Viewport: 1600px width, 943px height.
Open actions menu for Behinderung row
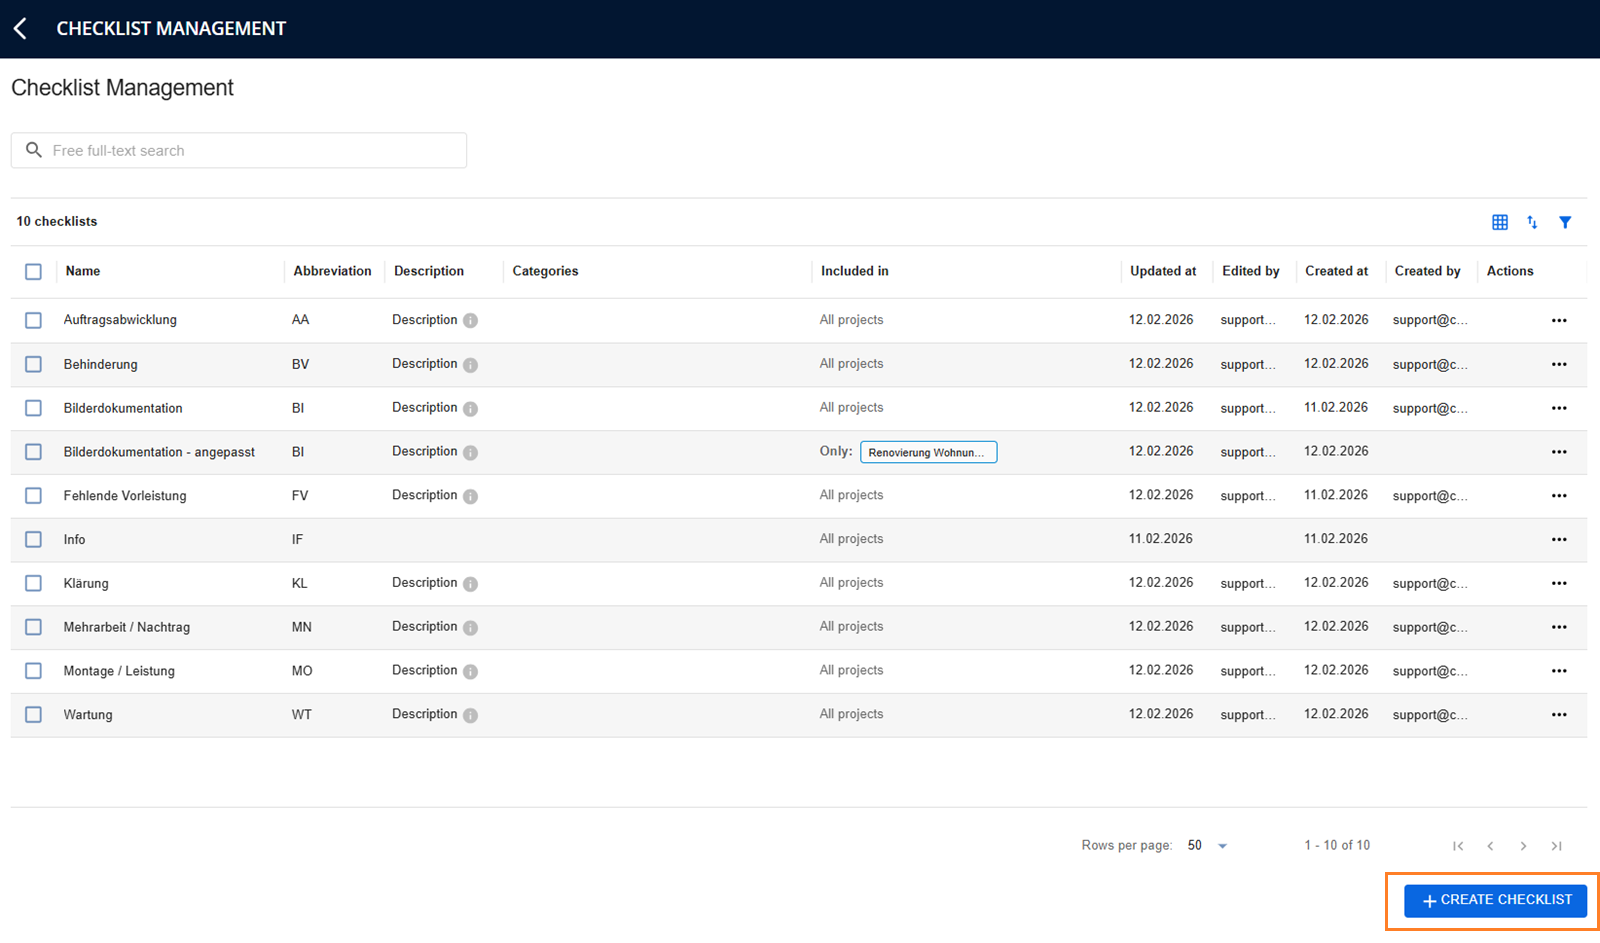(1559, 365)
